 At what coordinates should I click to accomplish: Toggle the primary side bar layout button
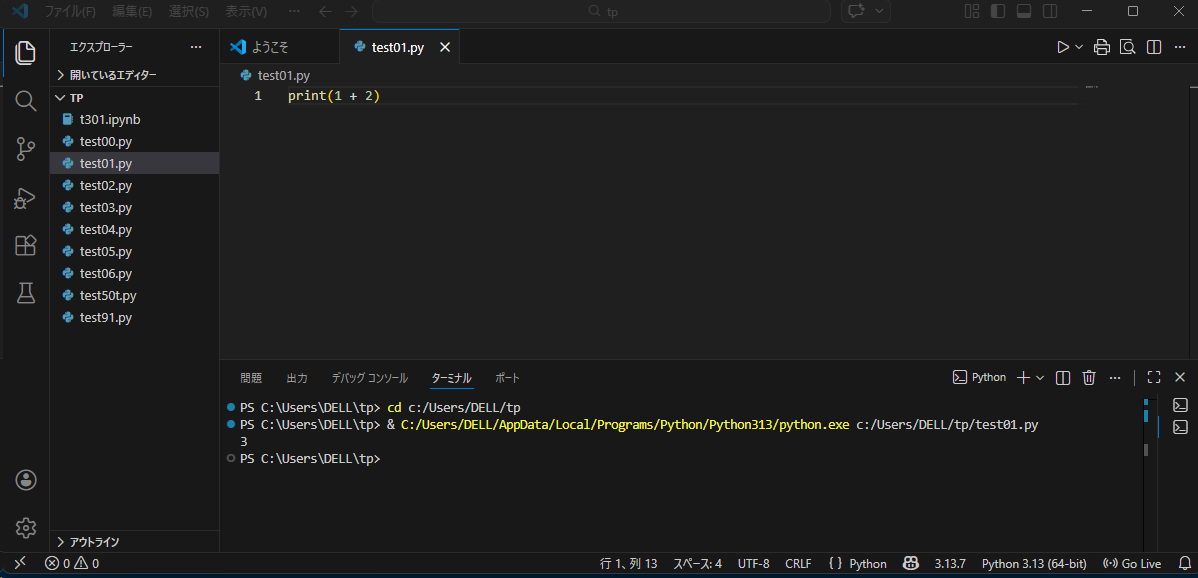[x=998, y=11]
